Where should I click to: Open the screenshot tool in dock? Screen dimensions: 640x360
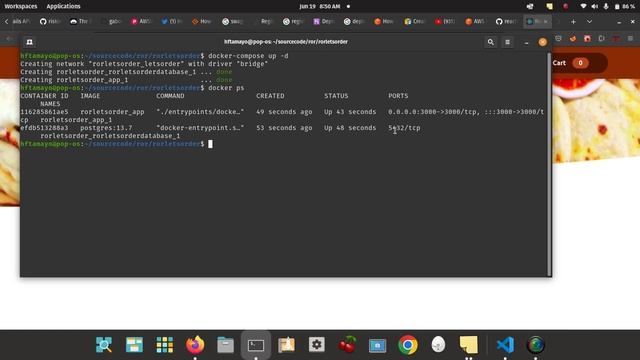(378, 345)
